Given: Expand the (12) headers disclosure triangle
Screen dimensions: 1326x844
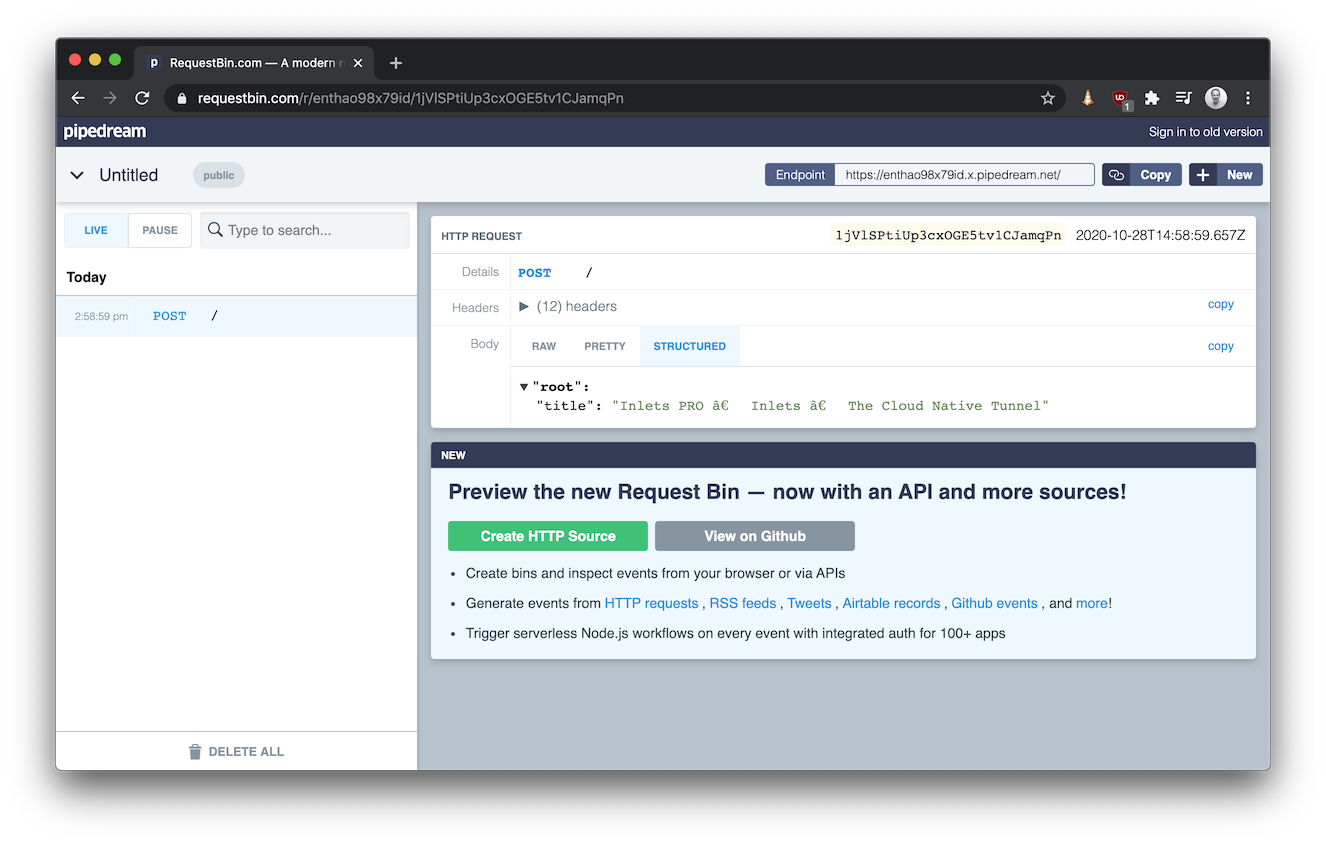Looking at the screenshot, I should (x=524, y=307).
